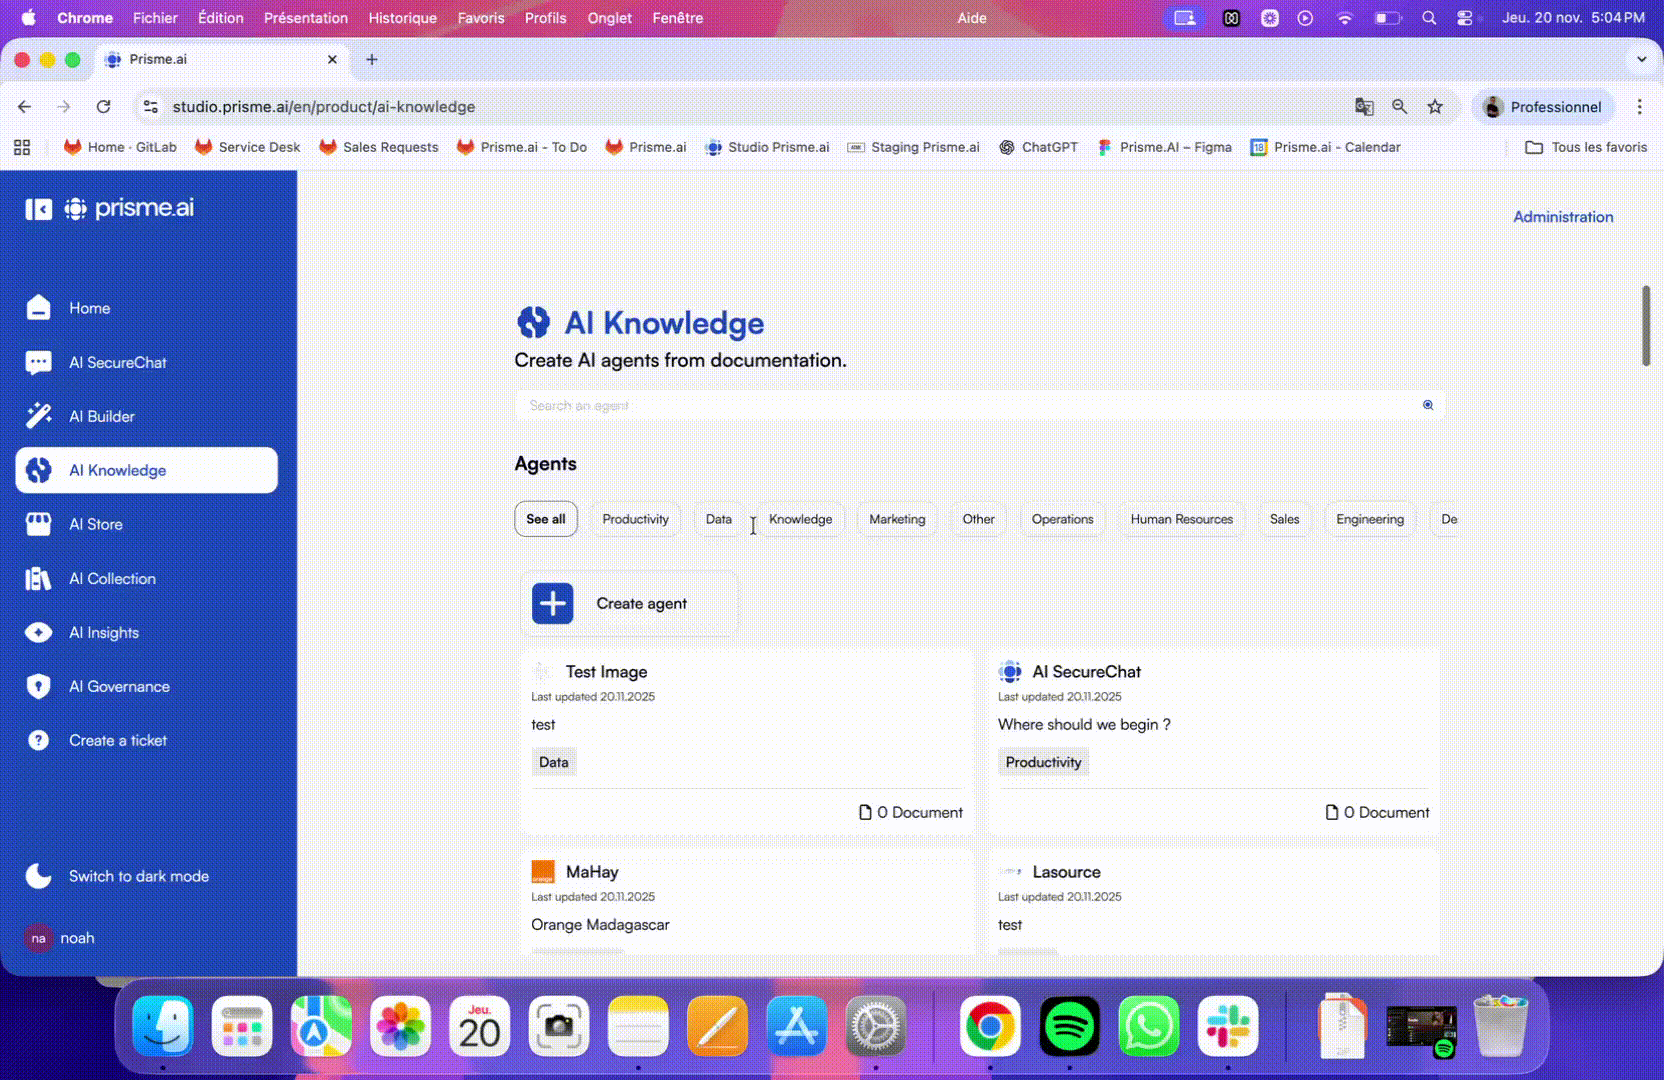Screen dimensions: 1664x1080
Task: Click the page vertical scrollbar
Action: (x=1646, y=326)
